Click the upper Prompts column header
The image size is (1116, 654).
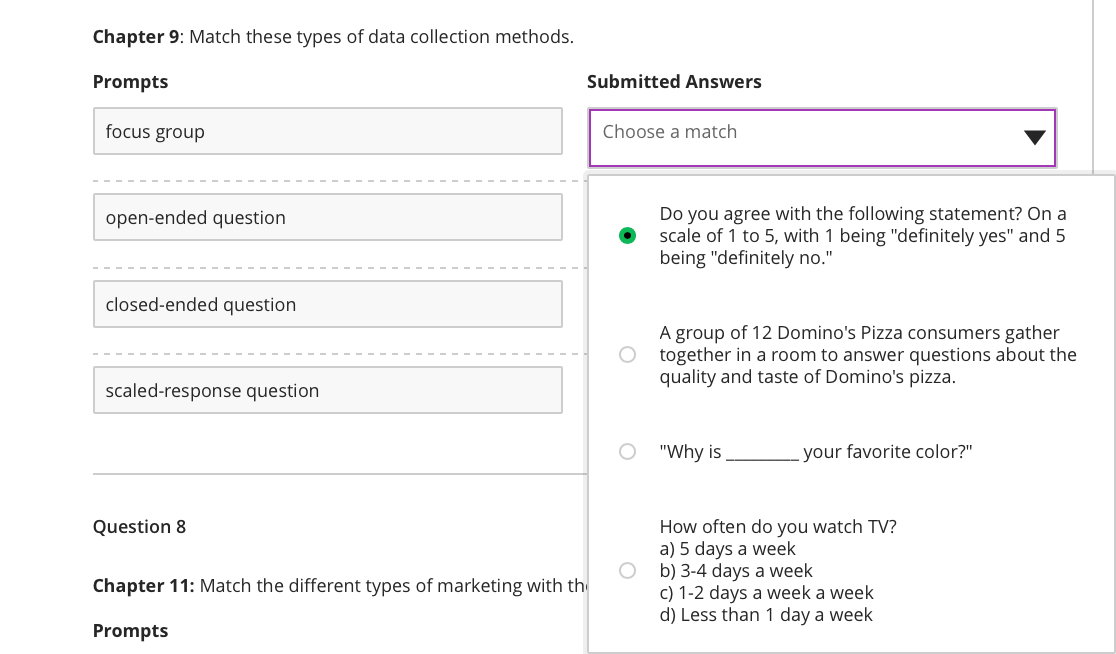[130, 81]
